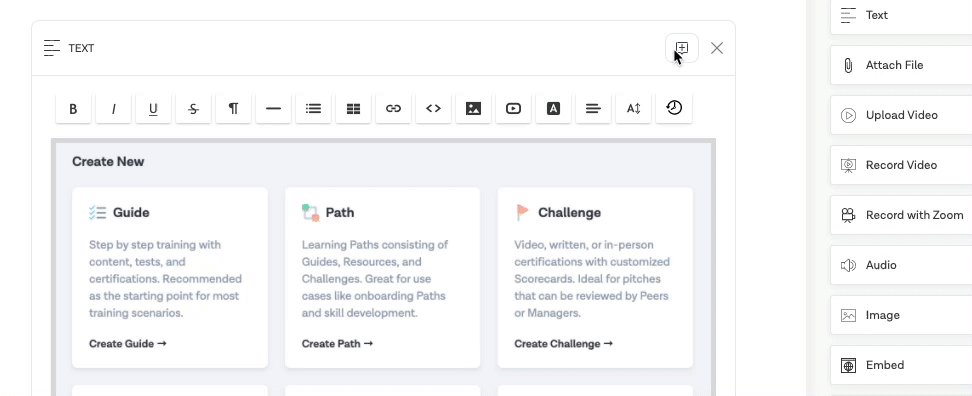Screen dimensions: 972x396
Task: Click the paperclip icon for Attach File
Action: click(848, 65)
